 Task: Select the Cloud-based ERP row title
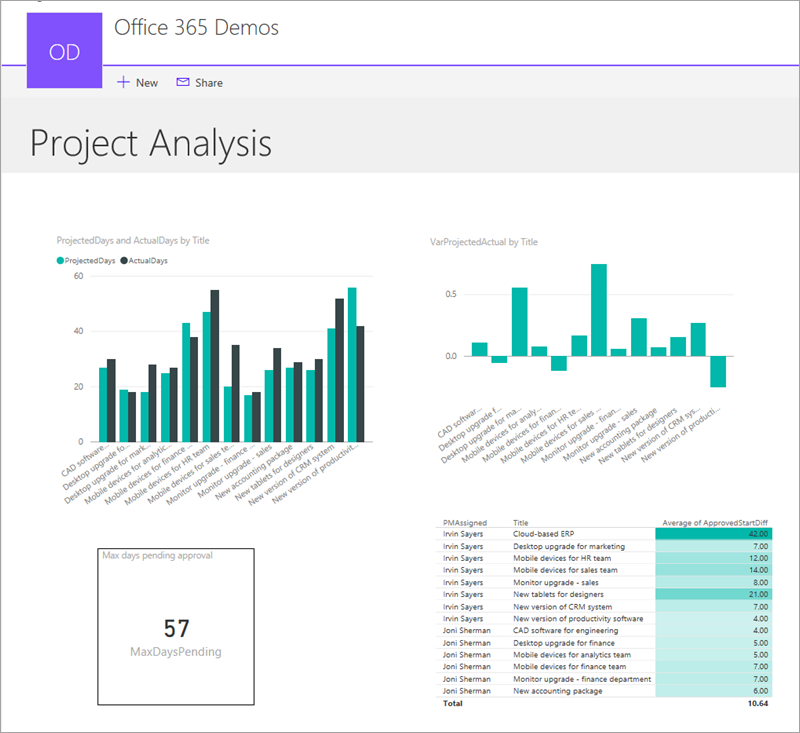(x=543, y=534)
